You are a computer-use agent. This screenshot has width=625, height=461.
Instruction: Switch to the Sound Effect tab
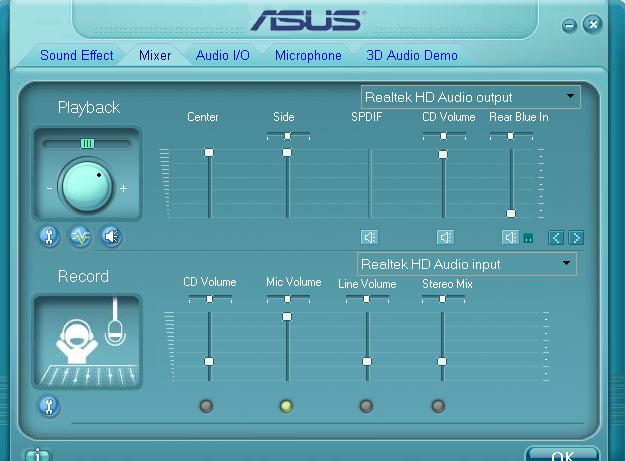[77, 56]
